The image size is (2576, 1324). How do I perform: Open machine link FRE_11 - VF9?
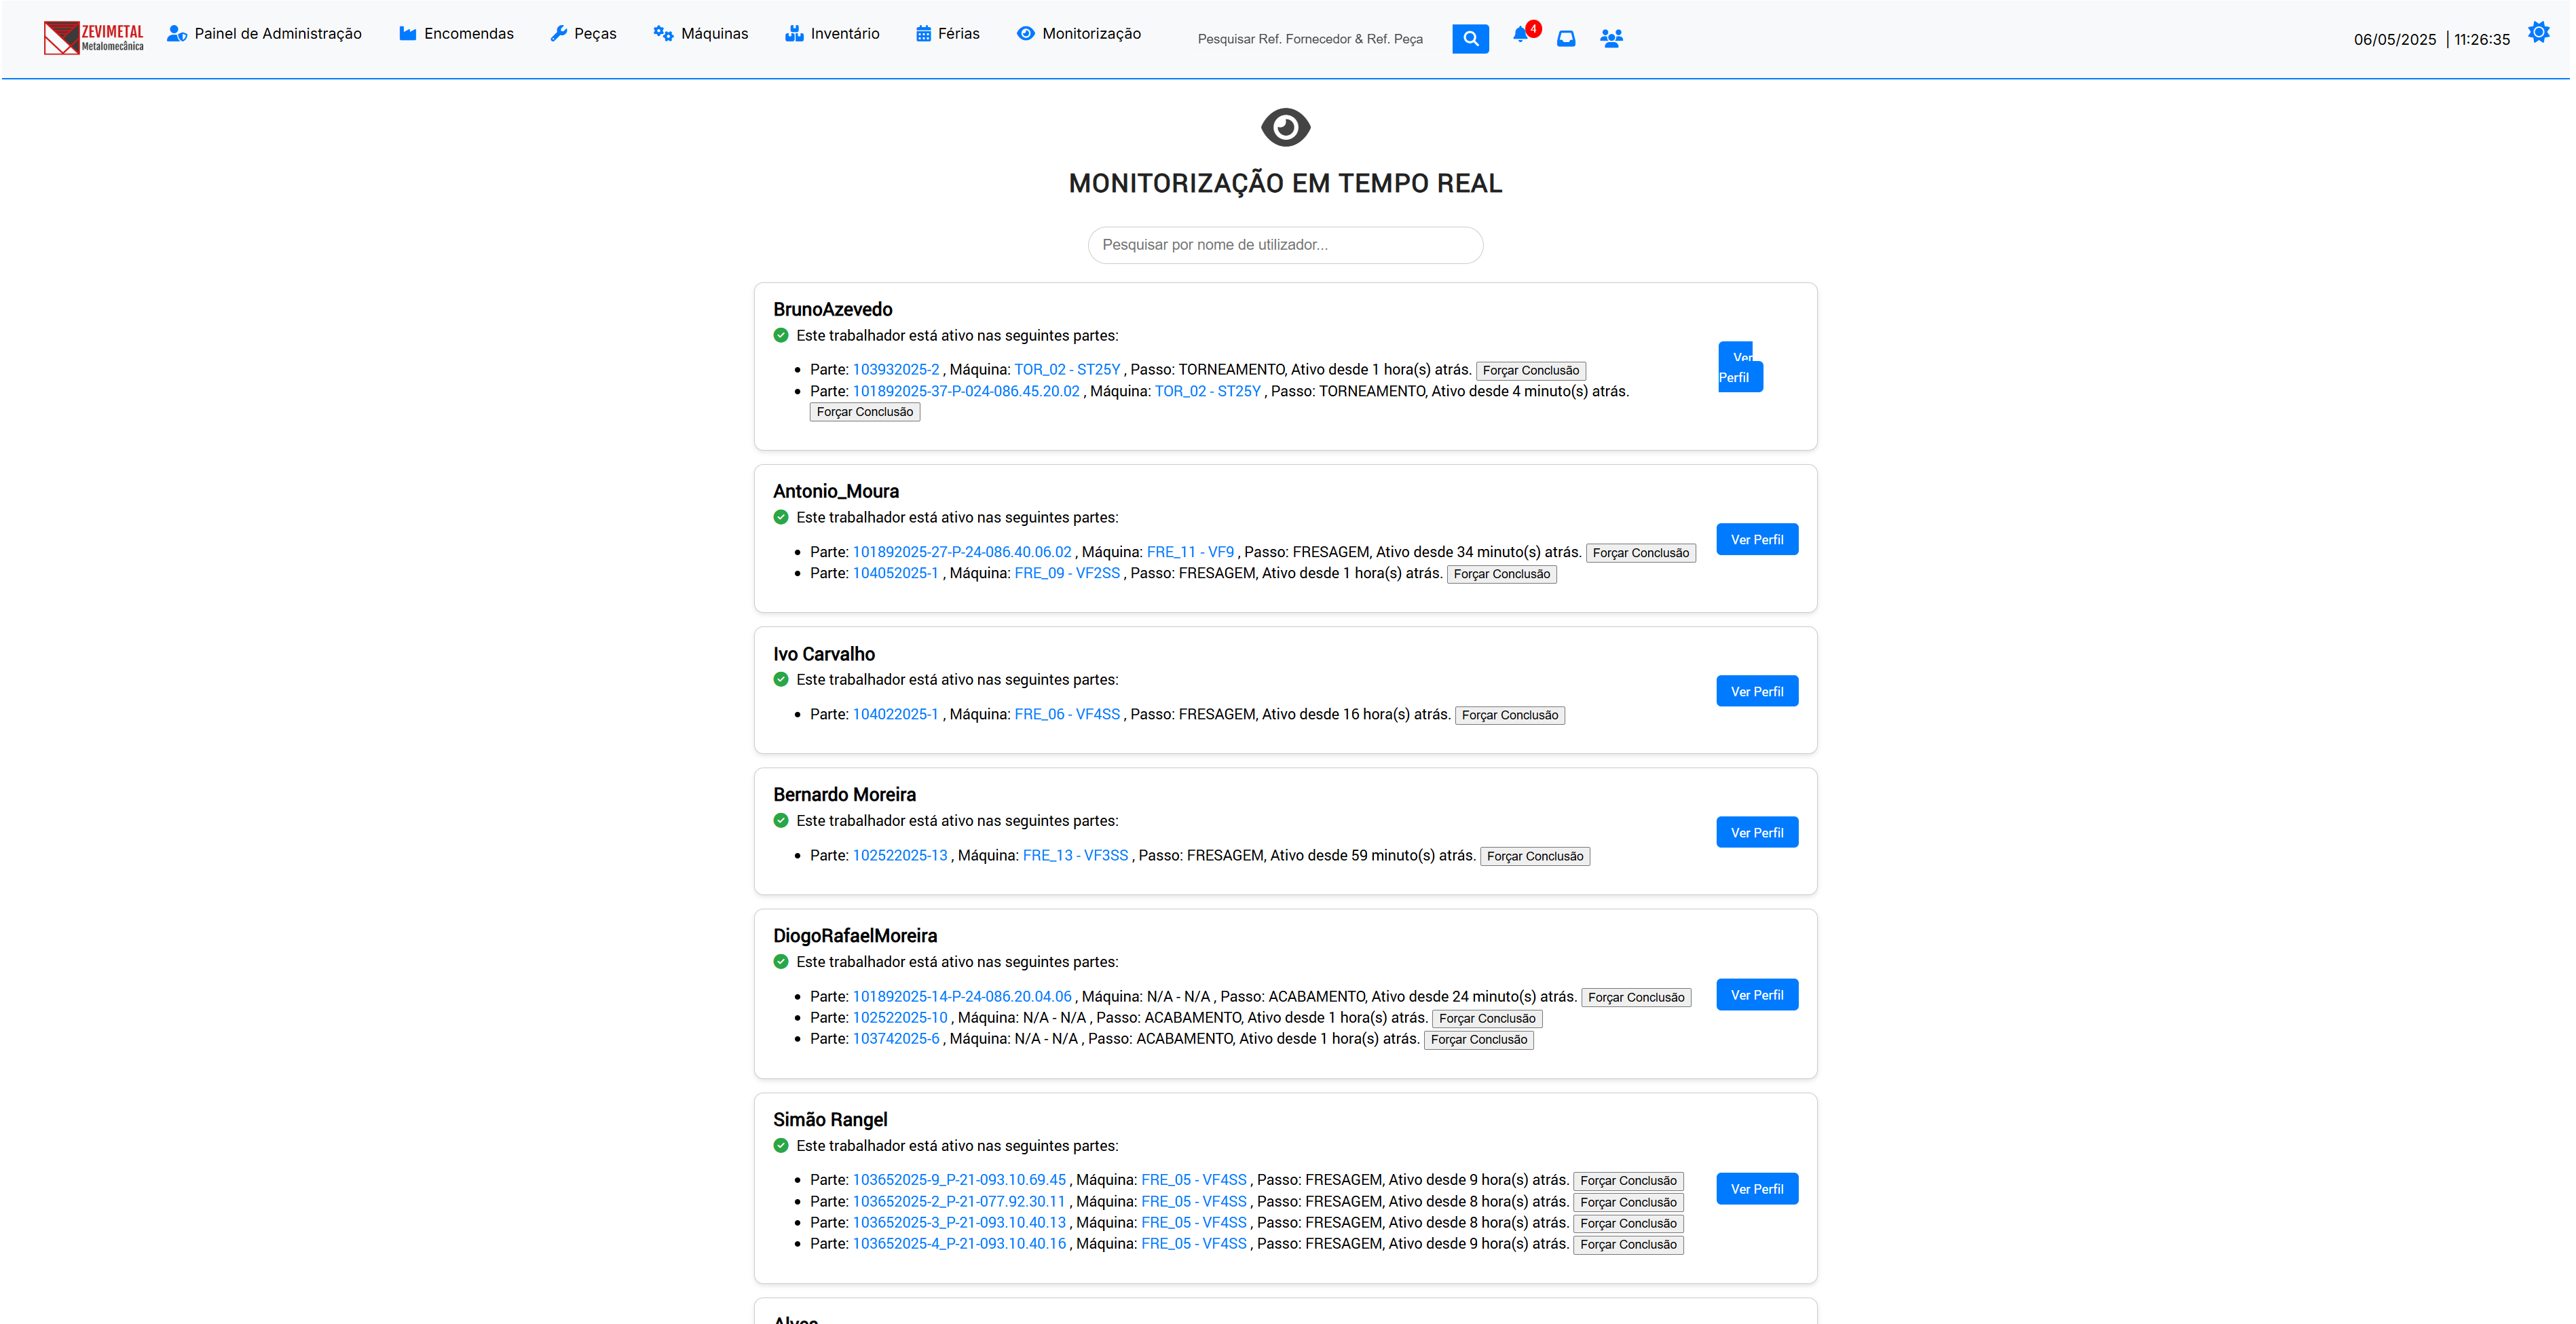coord(1190,553)
